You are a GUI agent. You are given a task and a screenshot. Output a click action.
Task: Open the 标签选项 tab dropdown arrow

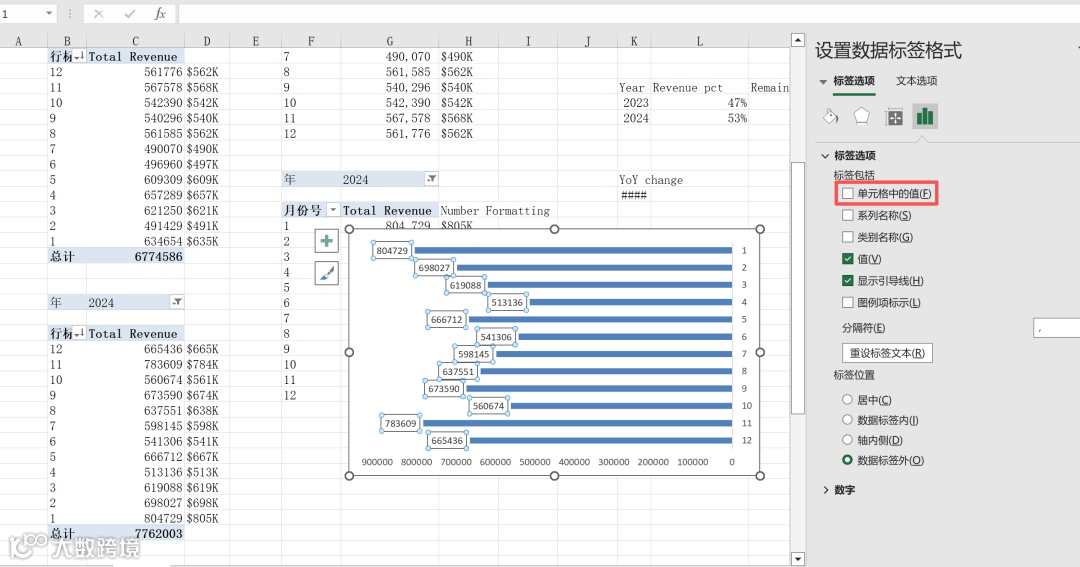[823, 81]
